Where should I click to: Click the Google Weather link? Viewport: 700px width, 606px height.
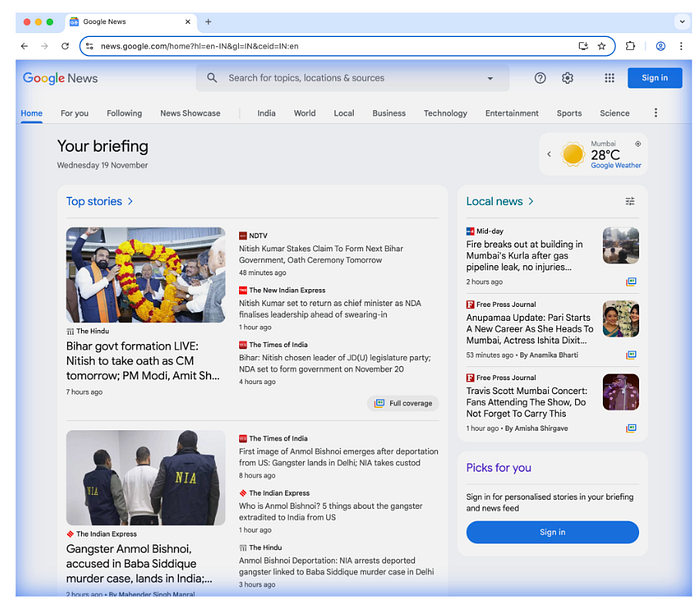(x=616, y=165)
